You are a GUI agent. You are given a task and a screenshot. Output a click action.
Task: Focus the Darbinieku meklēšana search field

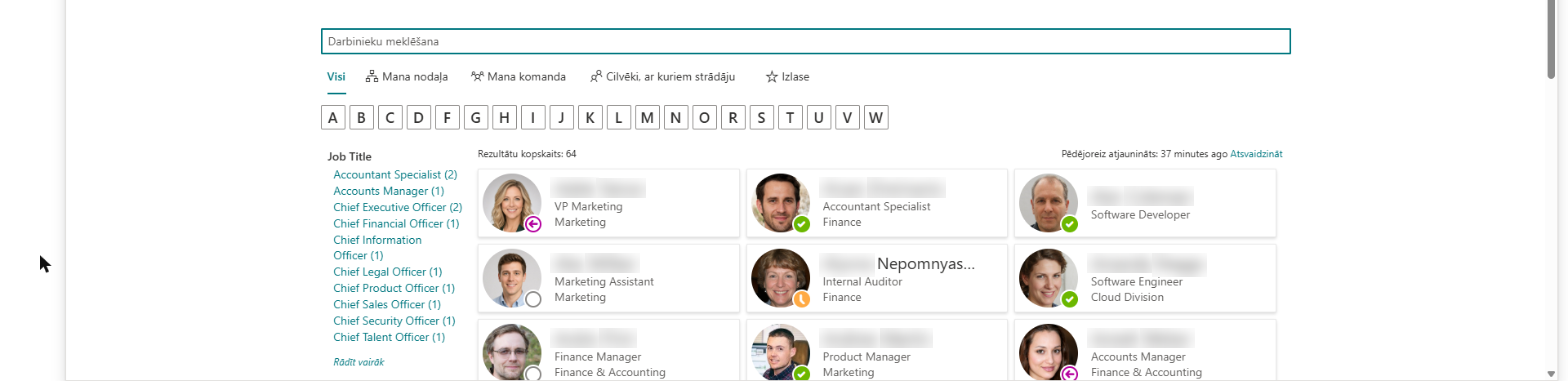point(806,41)
